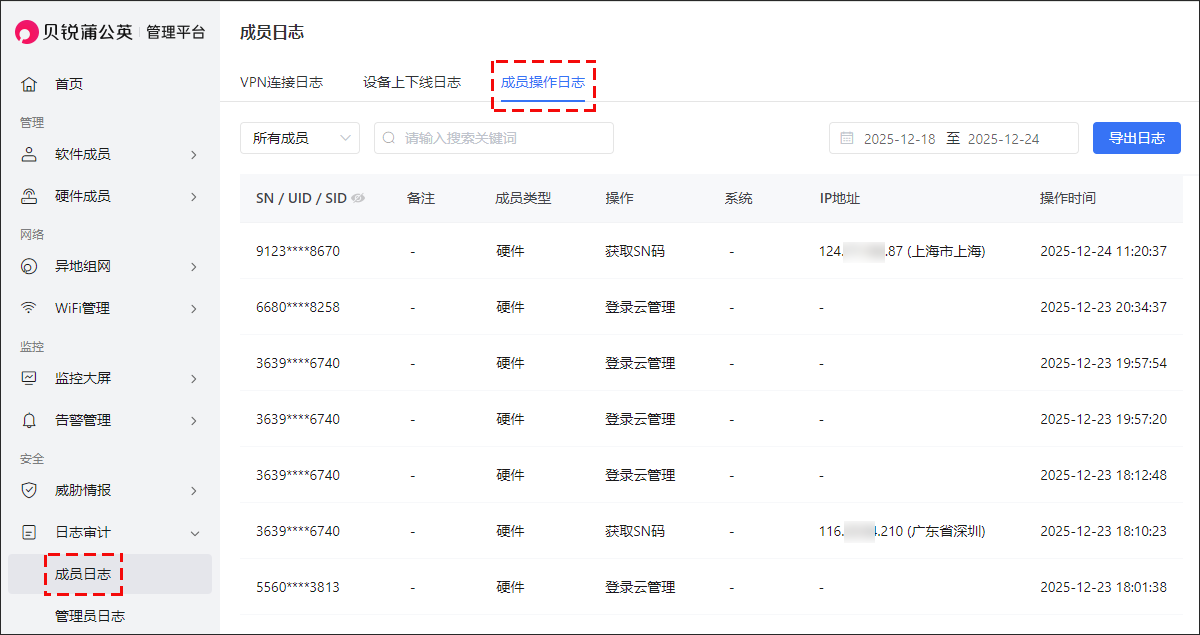Switch to the VPN连接日志 tab

[x=281, y=82]
